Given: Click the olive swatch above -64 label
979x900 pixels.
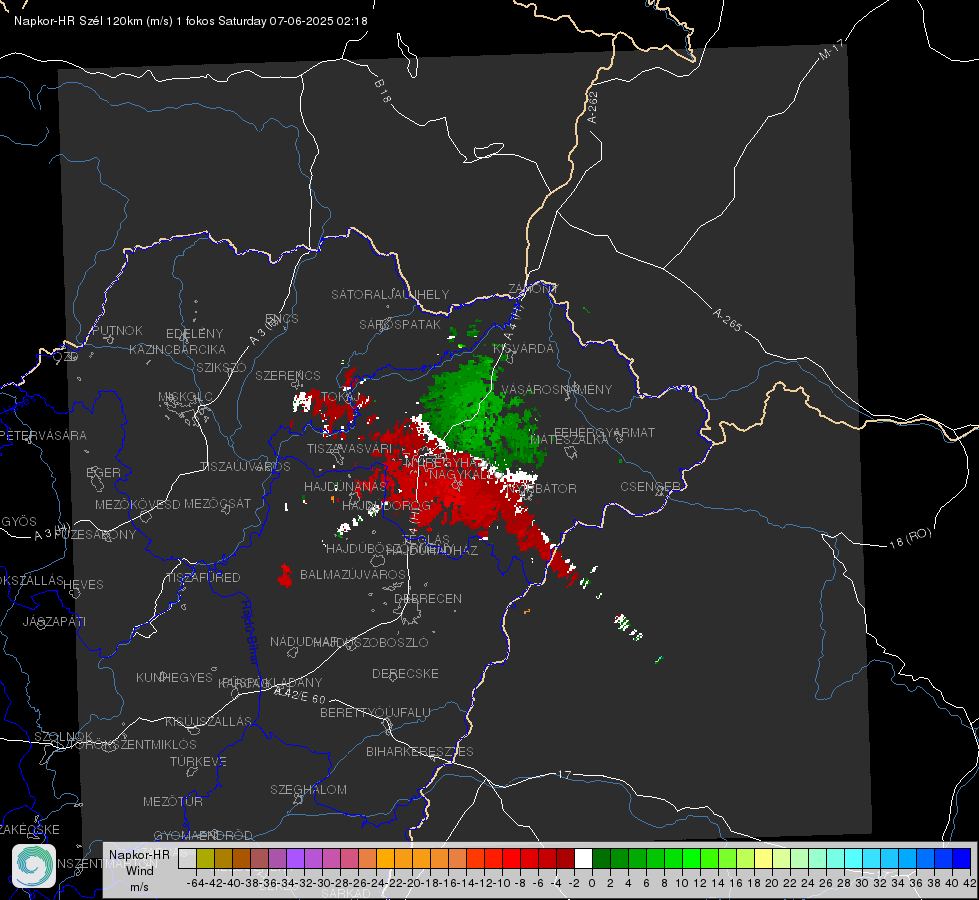Looking at the screenshot, I should pyautogui.click(x=205, y=859).
